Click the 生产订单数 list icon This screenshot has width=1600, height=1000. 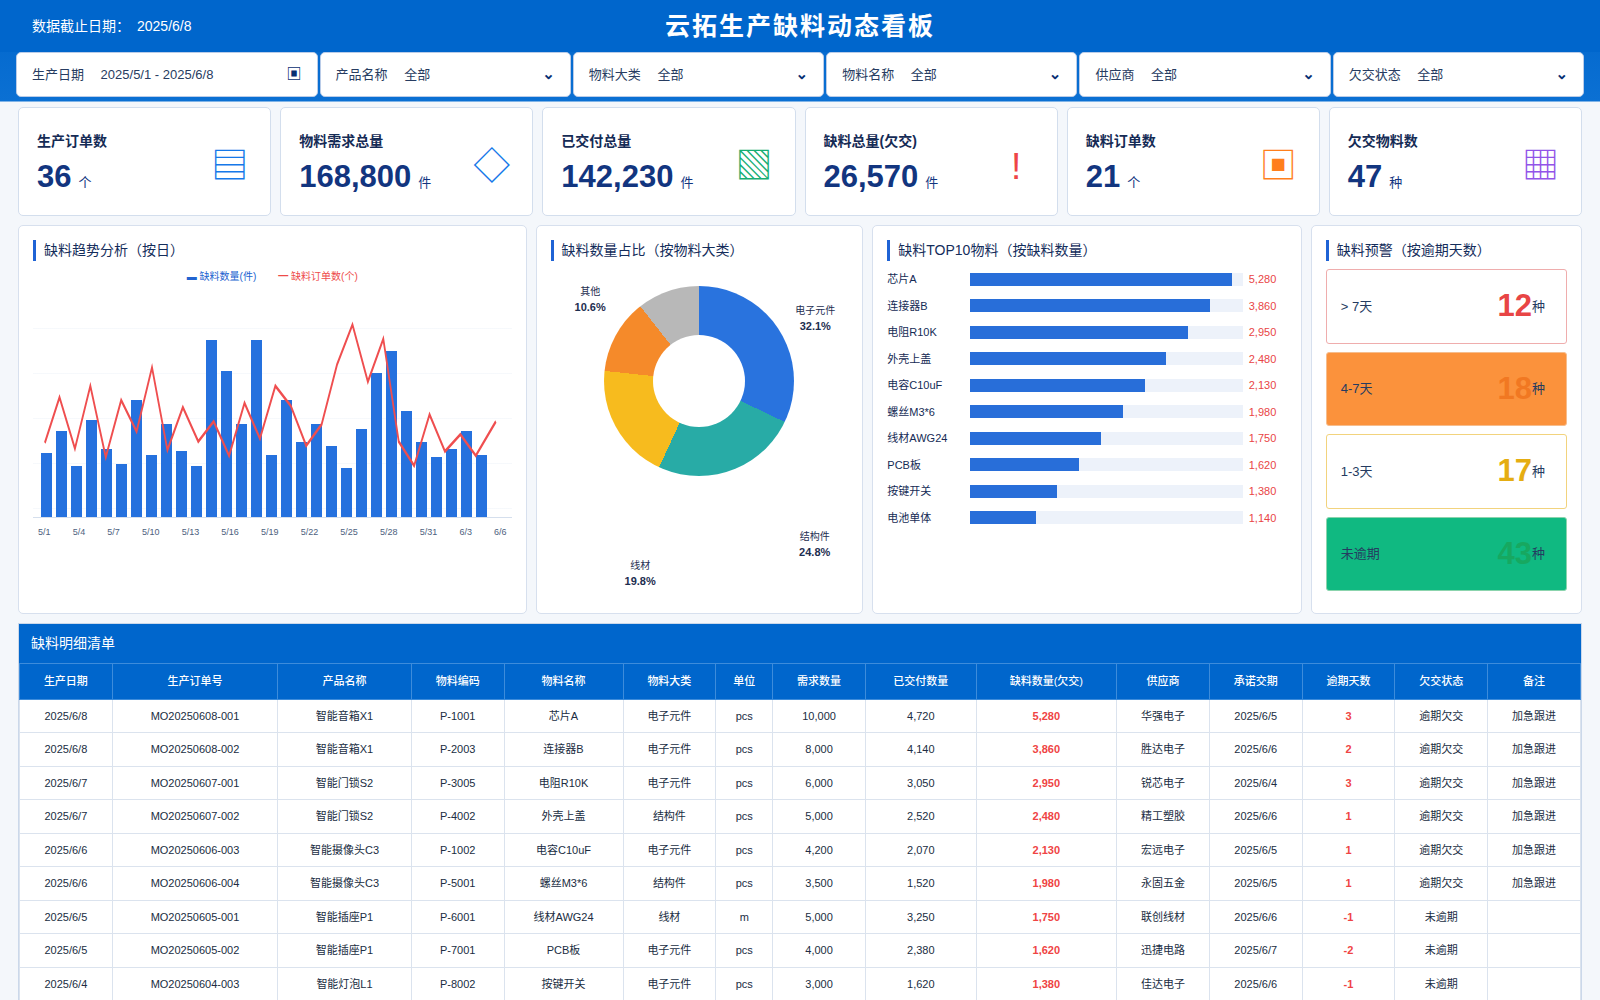tap(230, 165)
